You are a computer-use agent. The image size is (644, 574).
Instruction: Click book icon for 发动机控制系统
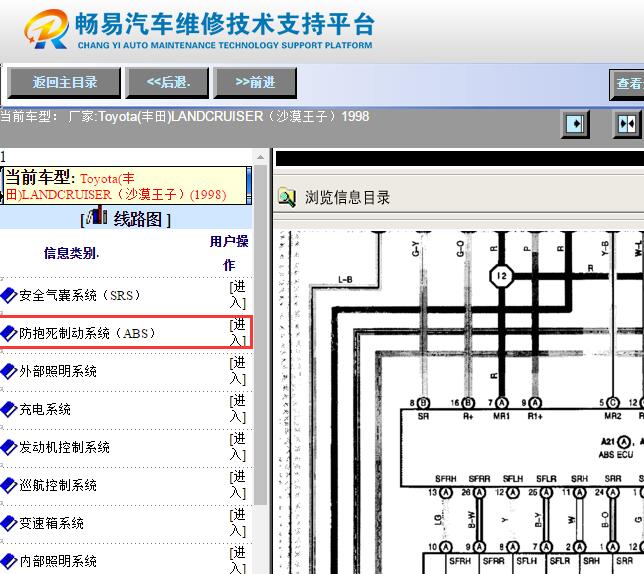pyautogui.click(x=8, y=447)
